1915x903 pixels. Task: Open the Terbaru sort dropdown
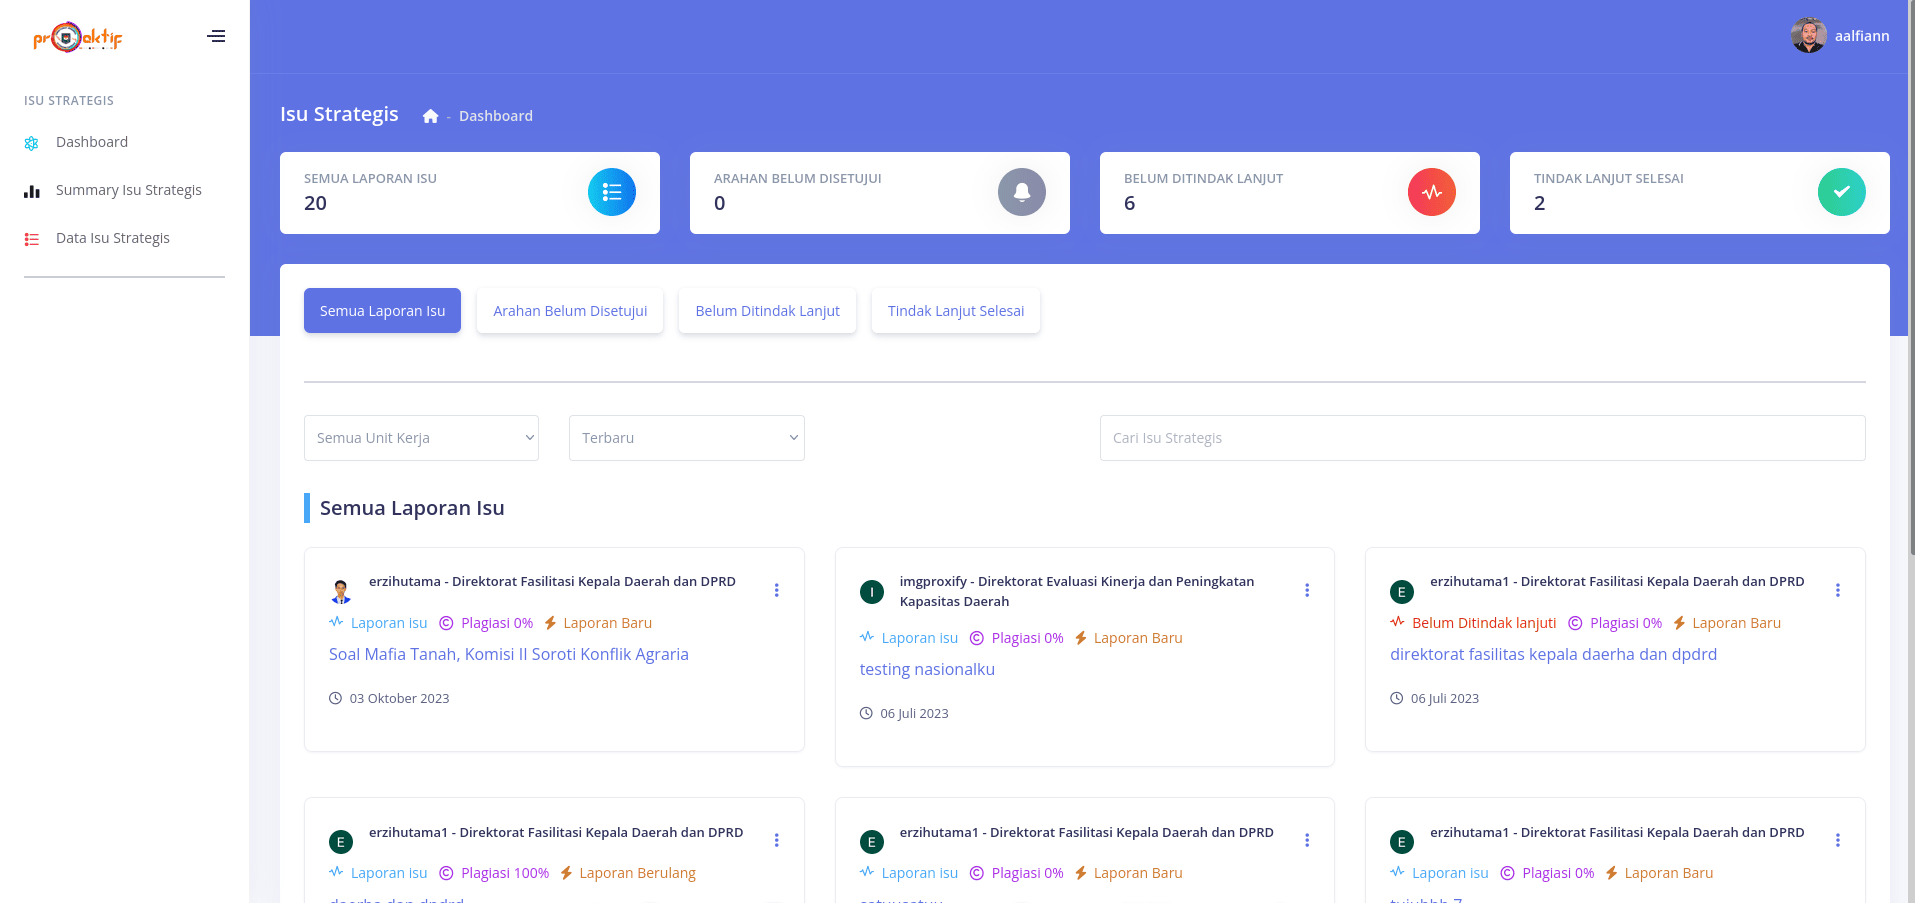point(686,438)
